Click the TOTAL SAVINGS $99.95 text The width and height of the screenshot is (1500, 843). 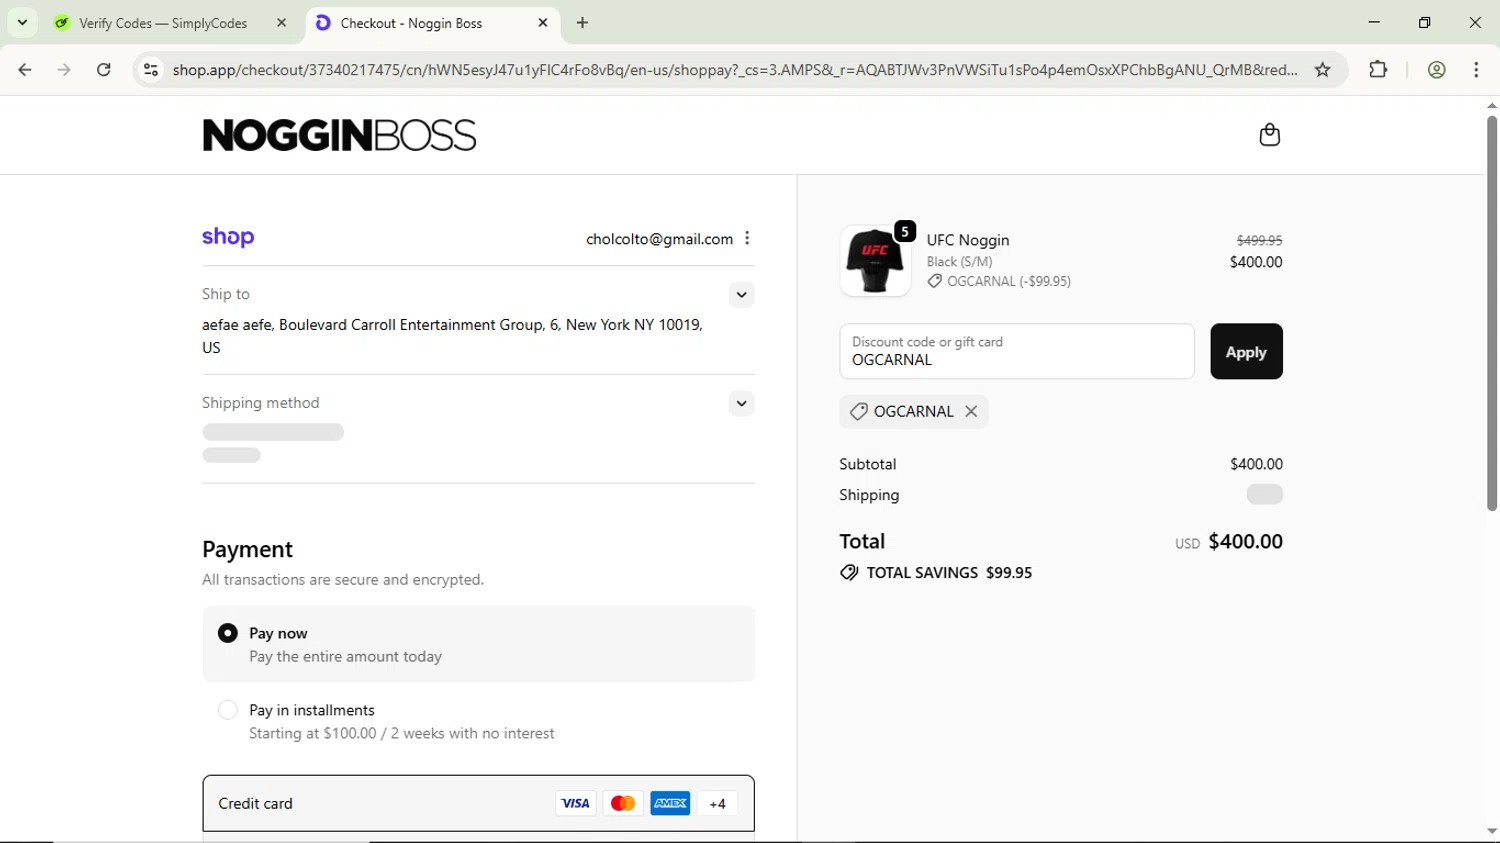pos(949,573)
